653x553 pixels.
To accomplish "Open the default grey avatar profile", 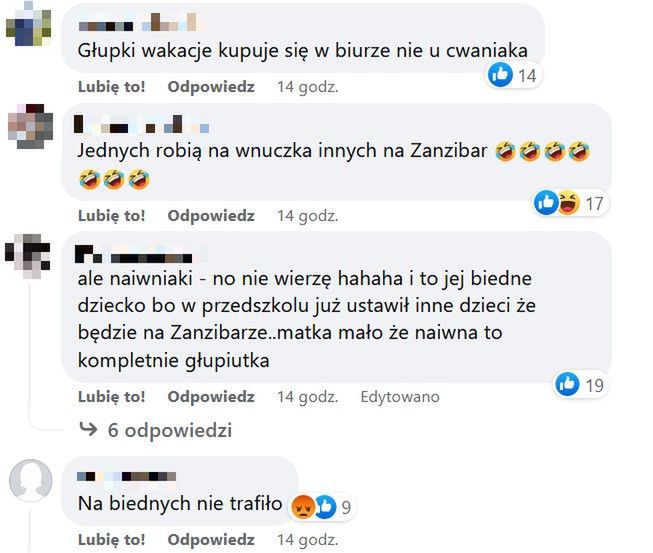I will [x=30, y=479].
